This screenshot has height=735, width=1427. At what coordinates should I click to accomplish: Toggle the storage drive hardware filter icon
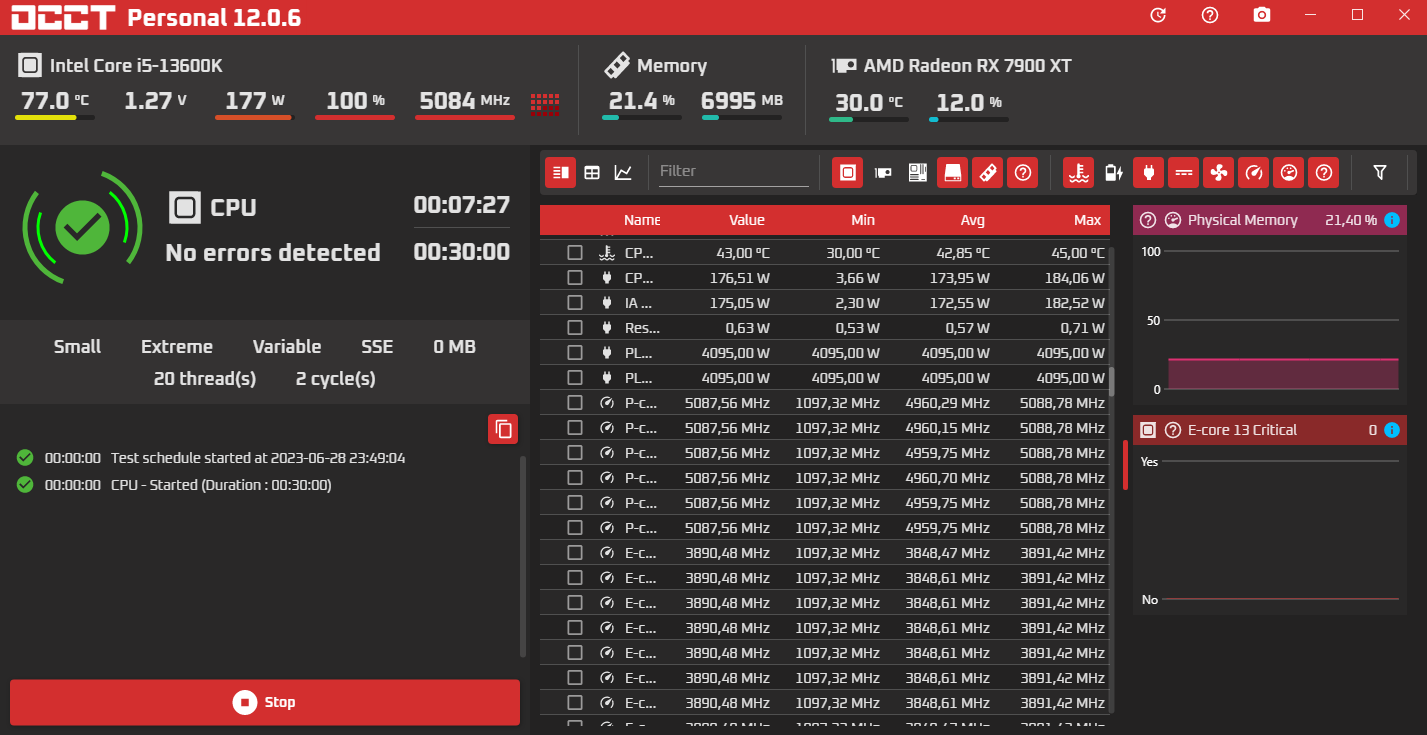(952, 172)
